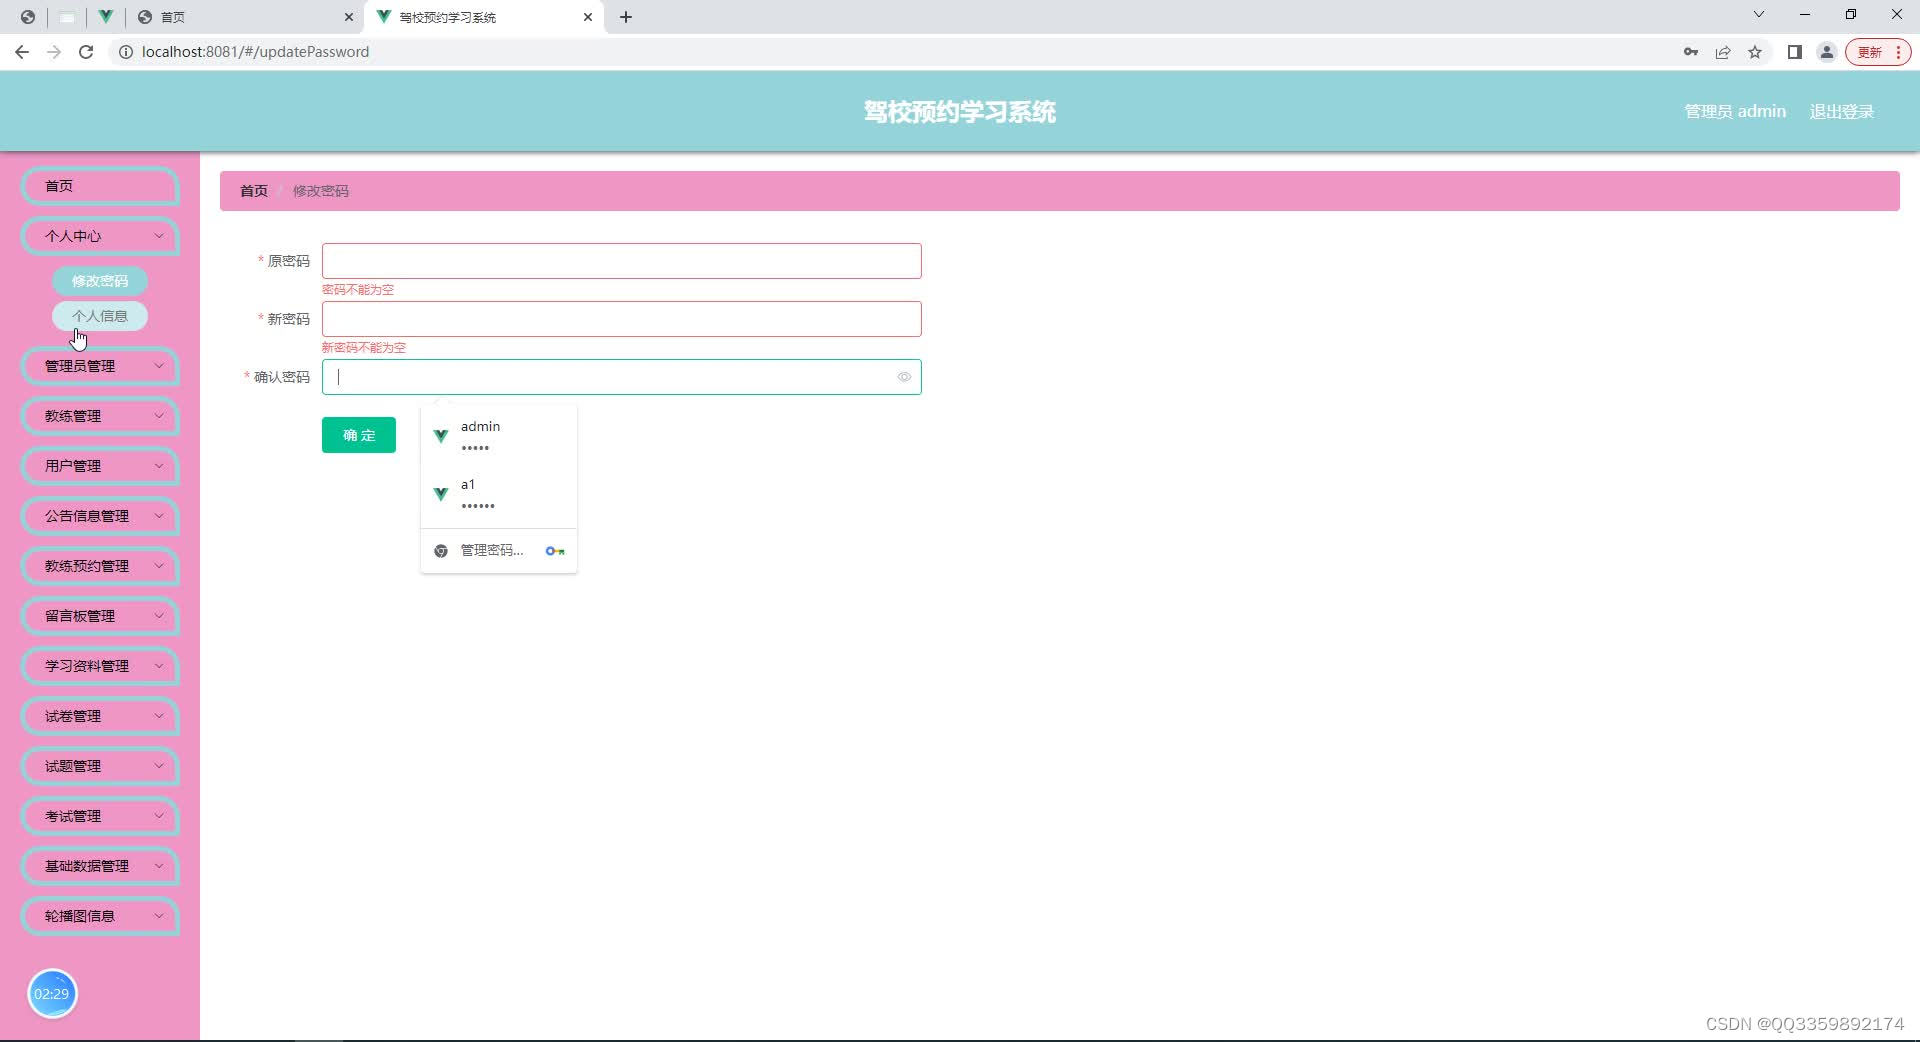Viewport: 1920px width, 1042px height.
Task: Open the site information icon in the address bar
Action: click(x=126, y=52)
